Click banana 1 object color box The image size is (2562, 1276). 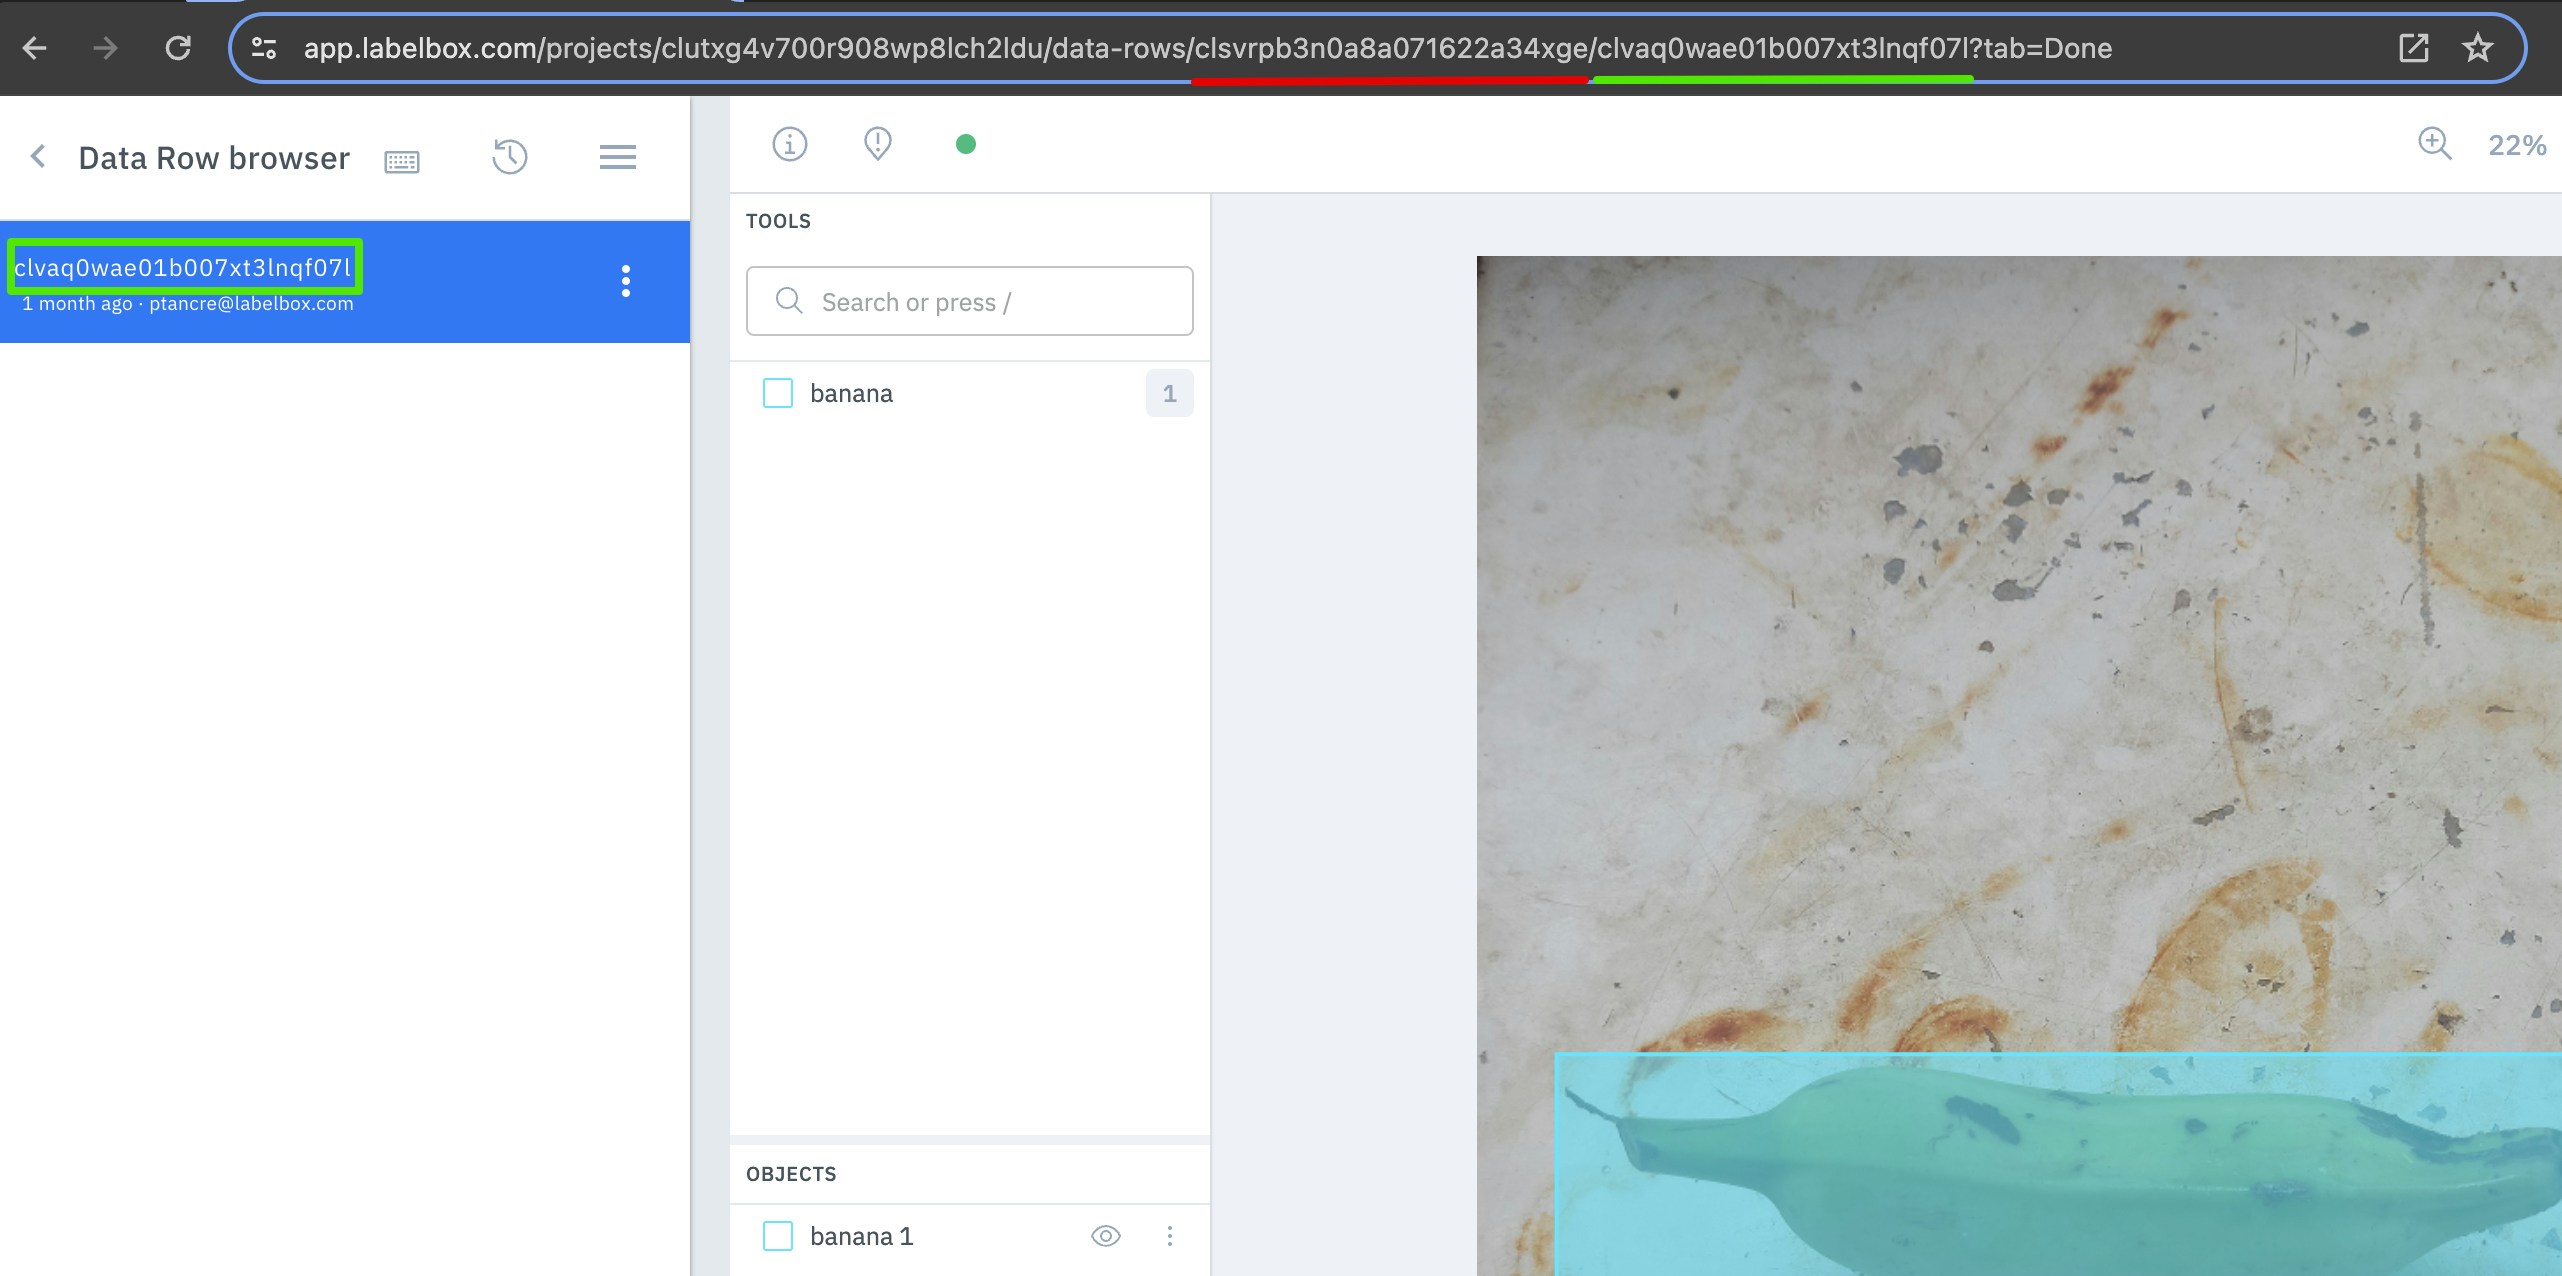(x=778, y=1237)
